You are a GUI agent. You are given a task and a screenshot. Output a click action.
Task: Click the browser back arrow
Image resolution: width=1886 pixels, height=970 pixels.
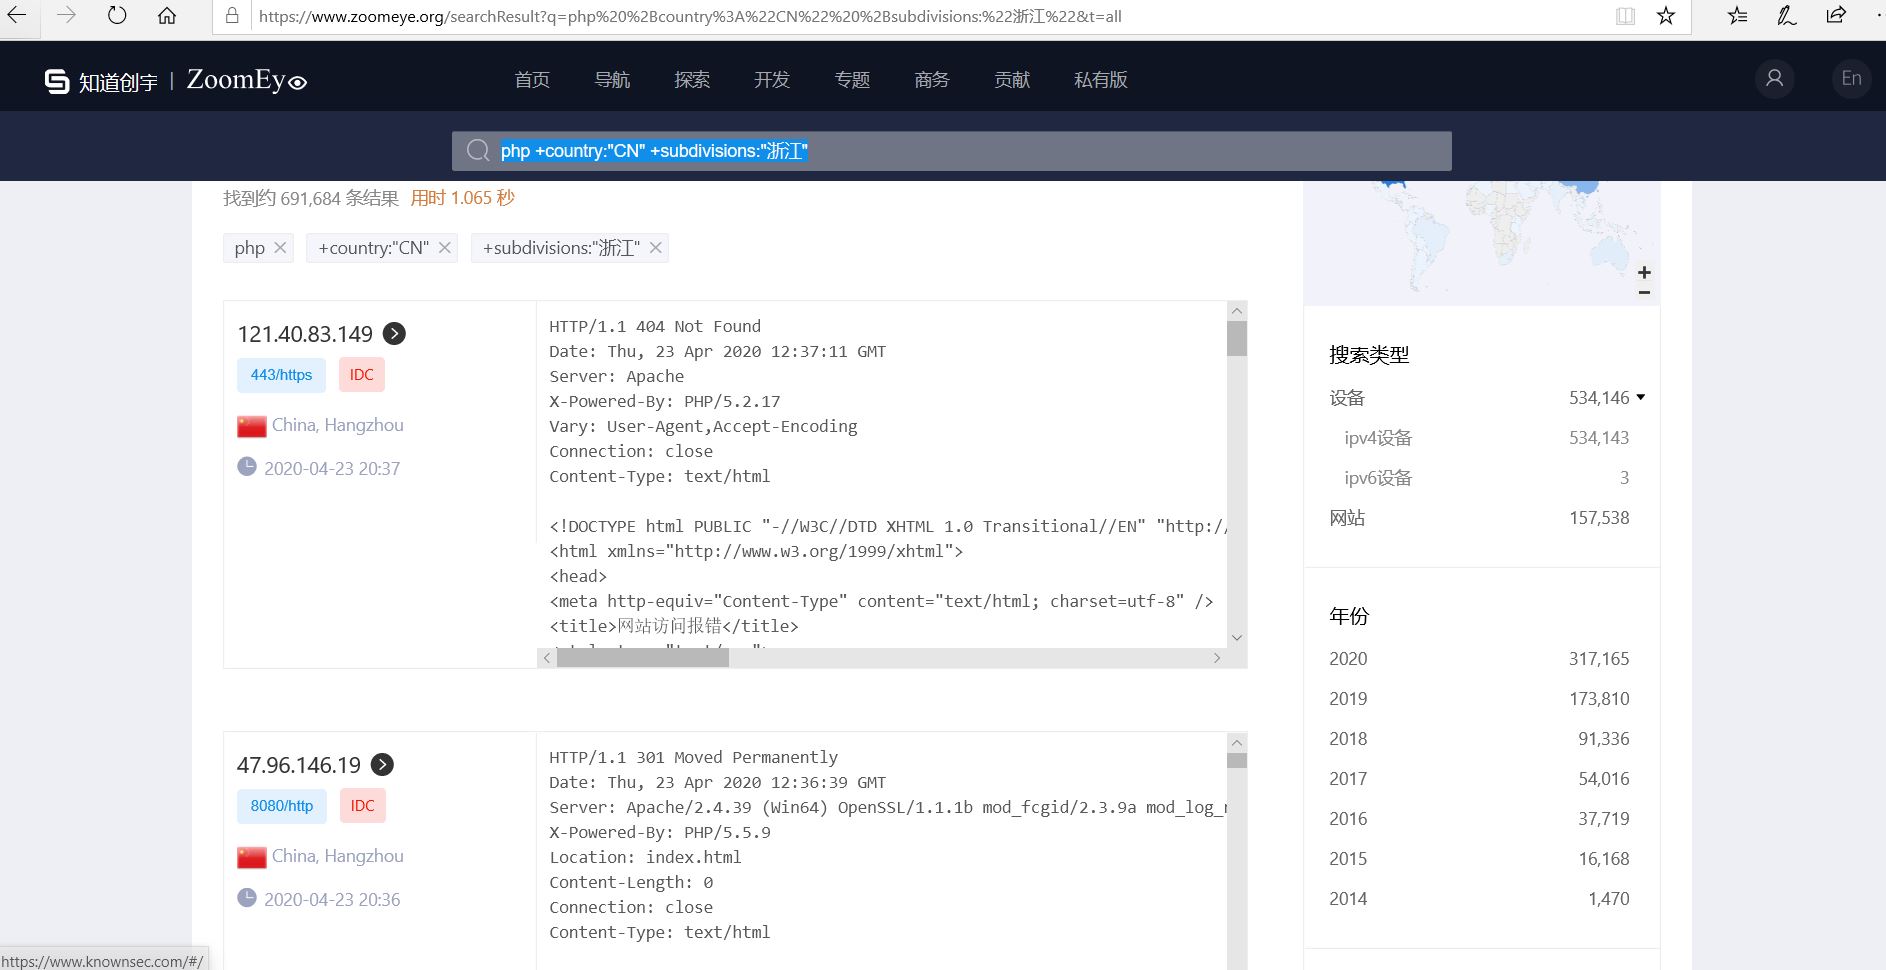pyautogui.click(x=17, y=15)
